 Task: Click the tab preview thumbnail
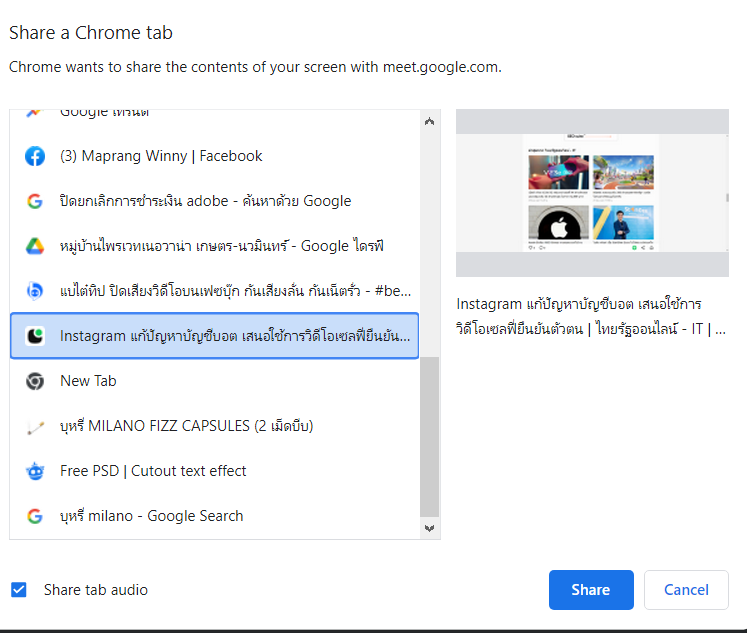click(x=592, y=193)
